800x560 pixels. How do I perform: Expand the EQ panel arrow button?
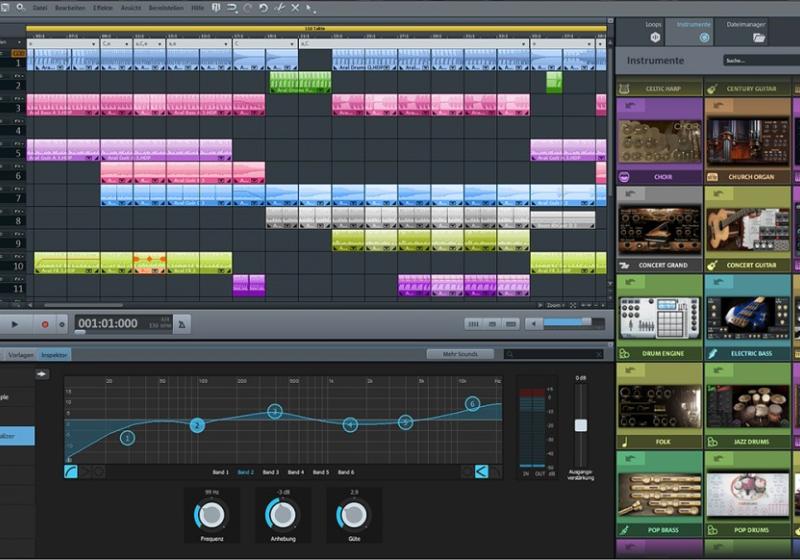42,374
